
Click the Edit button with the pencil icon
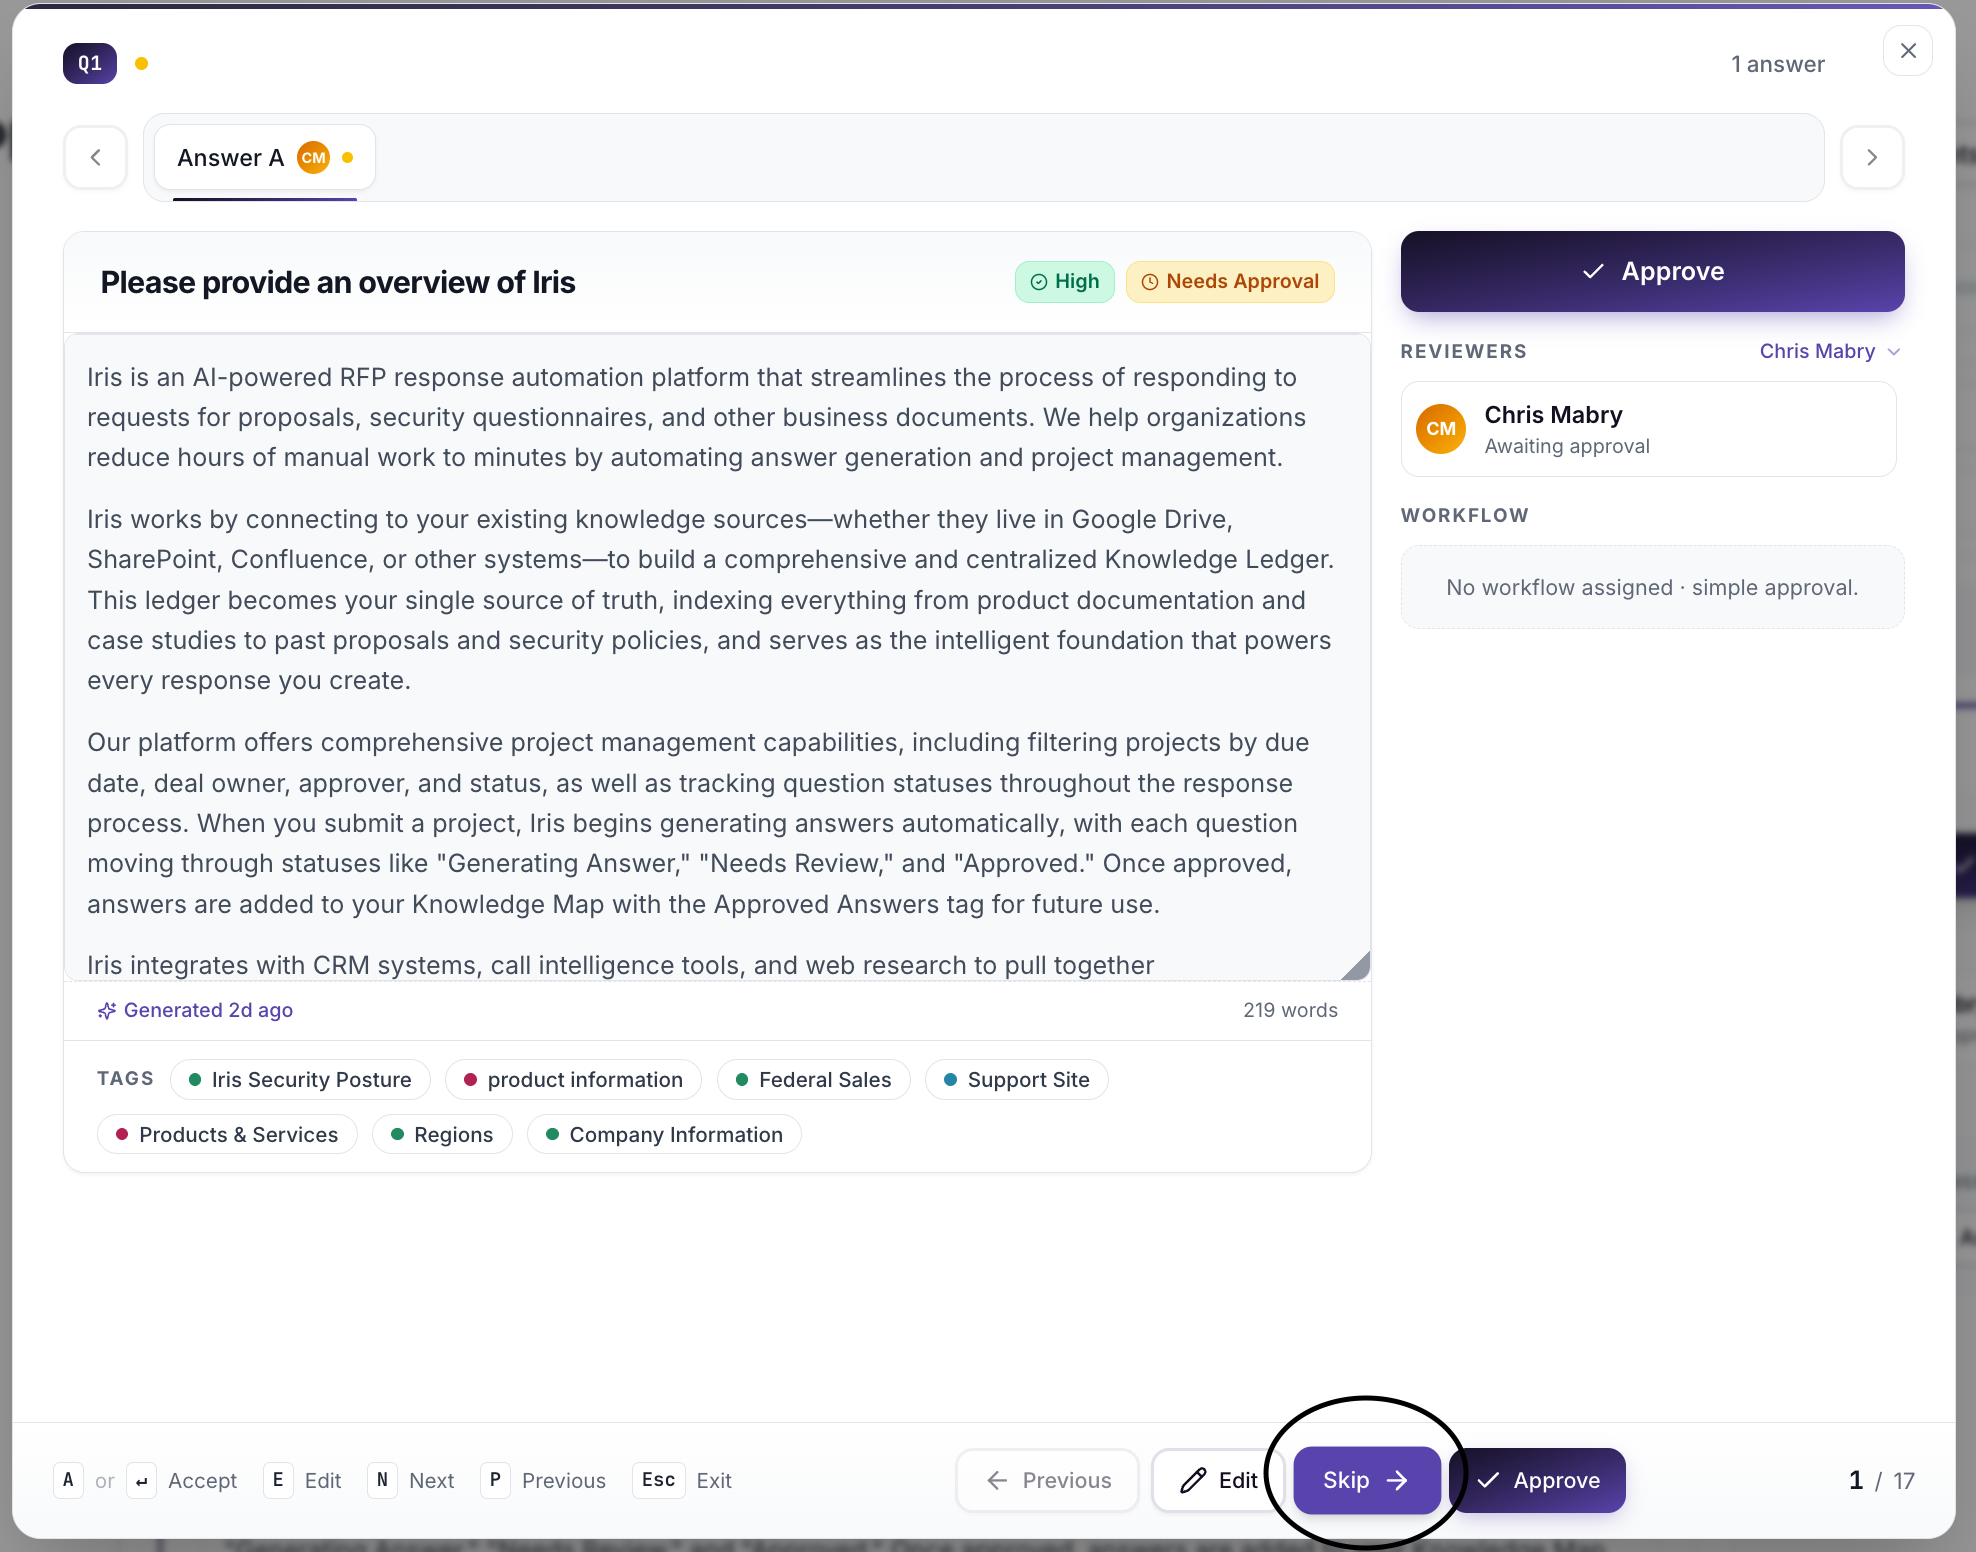[x=1218, y=1481]
